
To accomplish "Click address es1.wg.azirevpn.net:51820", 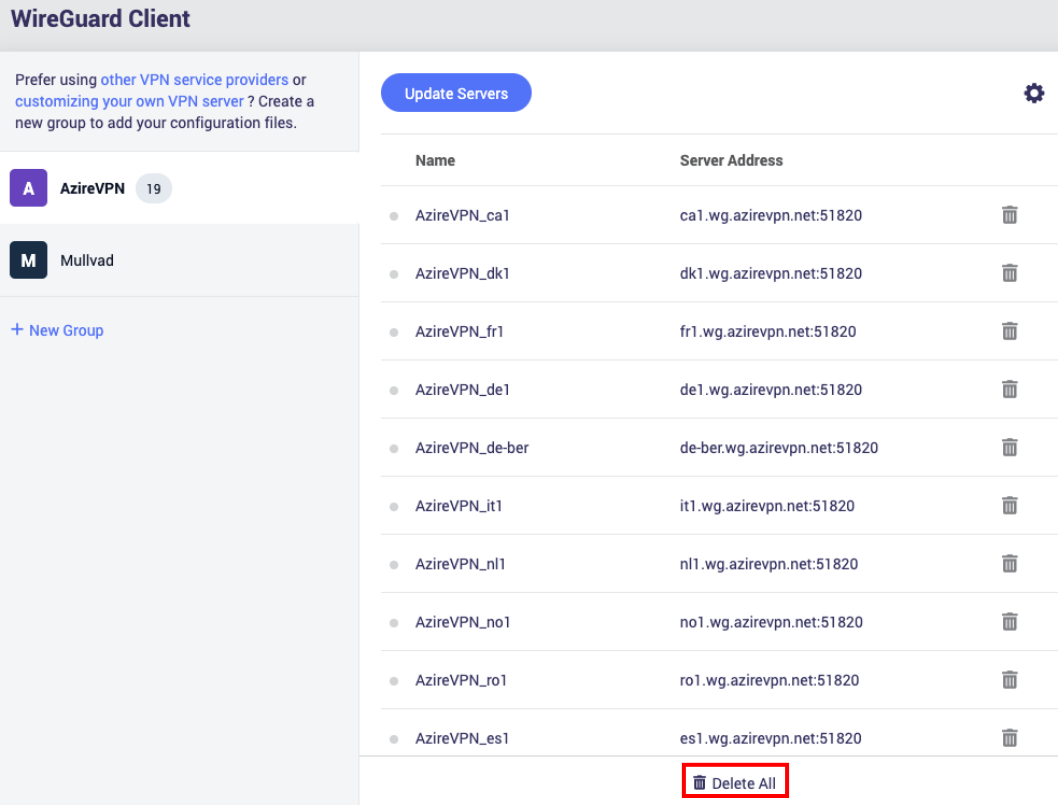I will pyautogui.click(x=771, y=738).
